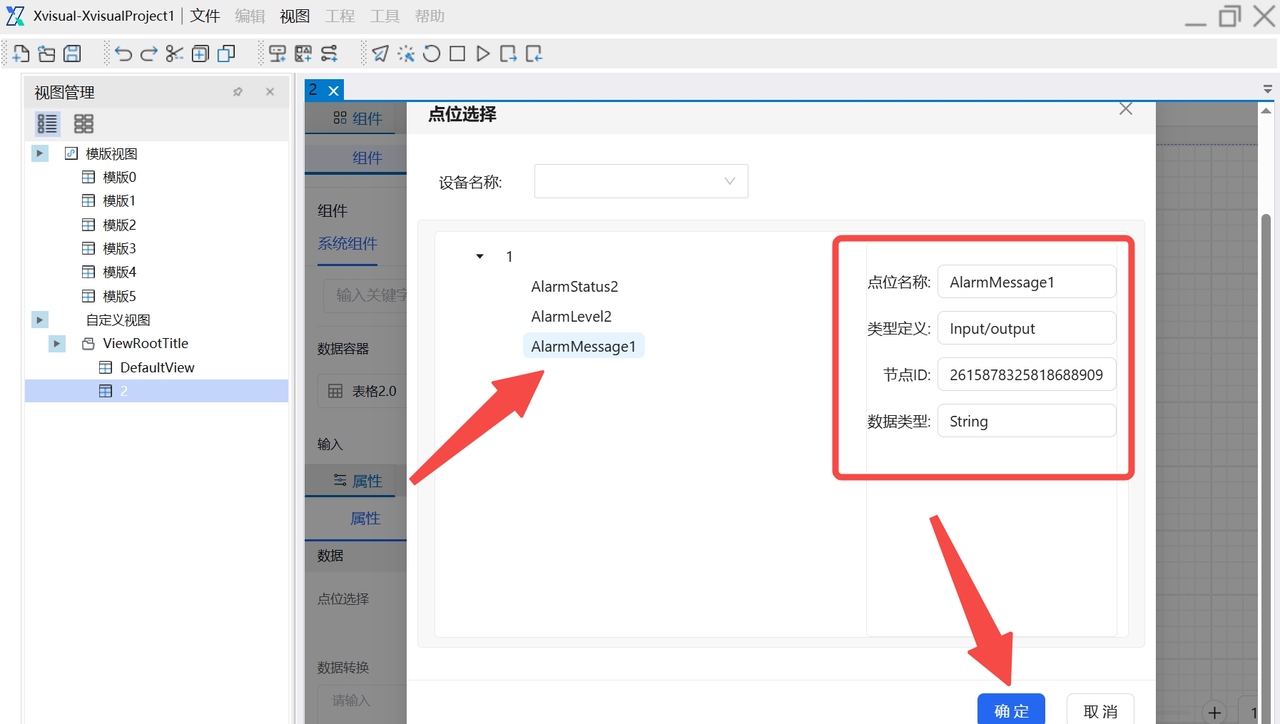Click the 节点ID input field
This screenshot has width=1280, height=724.
[1026, 375]
